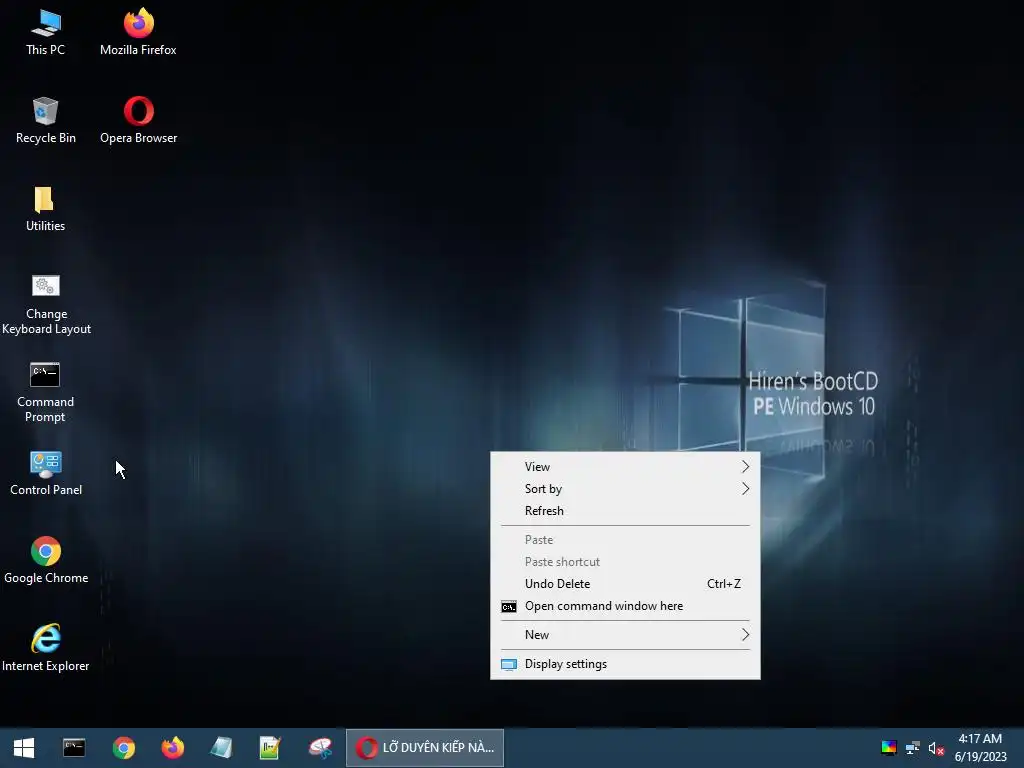Select the Utilities folder icon
The width and height of the screenshot is (1024, 768).
point(45,209)
